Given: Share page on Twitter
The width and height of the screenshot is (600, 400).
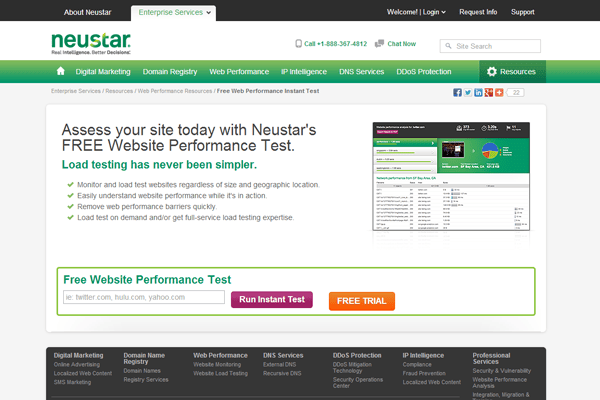Looking at the screenshot, I should click(x=468, y=93).
